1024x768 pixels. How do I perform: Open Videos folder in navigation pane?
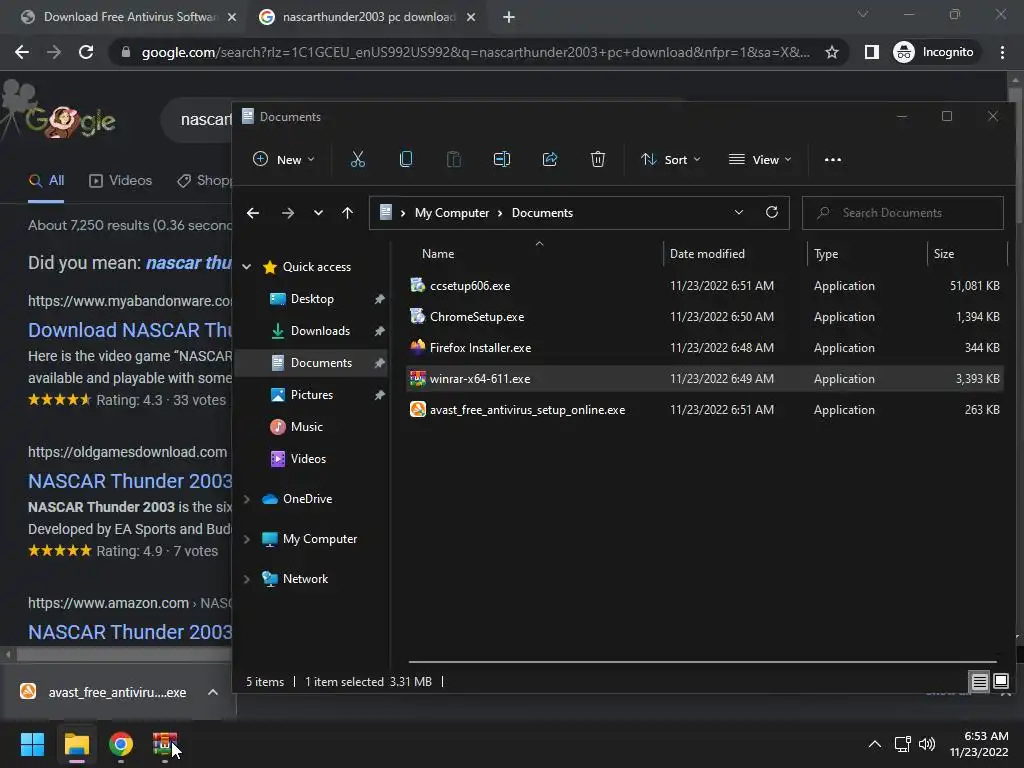pos(308,458)
